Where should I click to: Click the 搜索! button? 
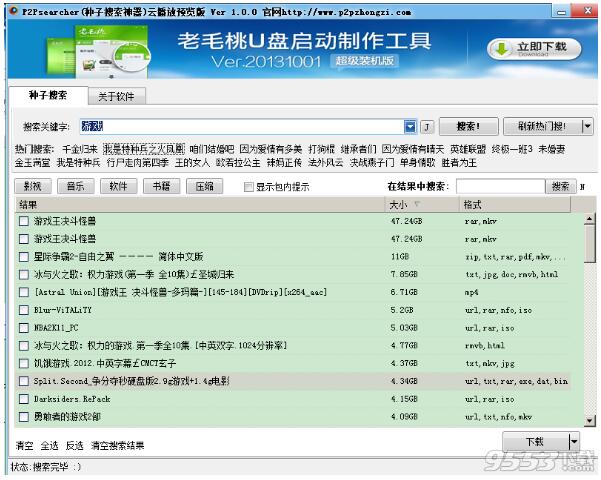(x=468, y=126)
